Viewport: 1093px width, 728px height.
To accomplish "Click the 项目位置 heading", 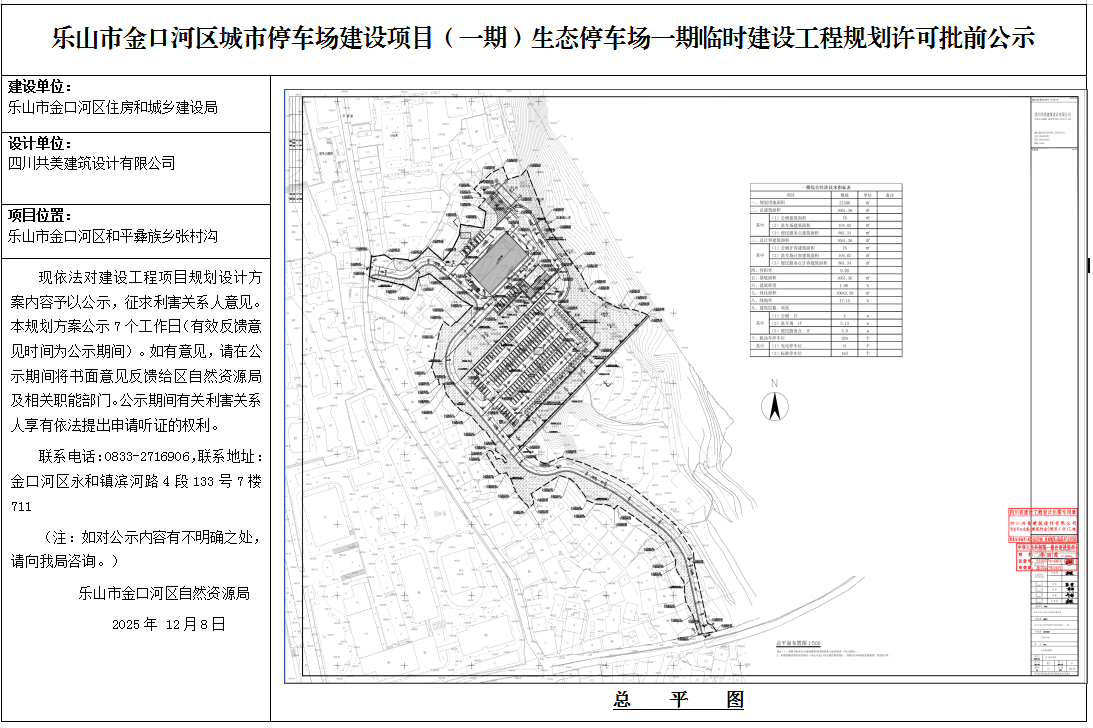I will pyautogui.click(x=41, y=216).
